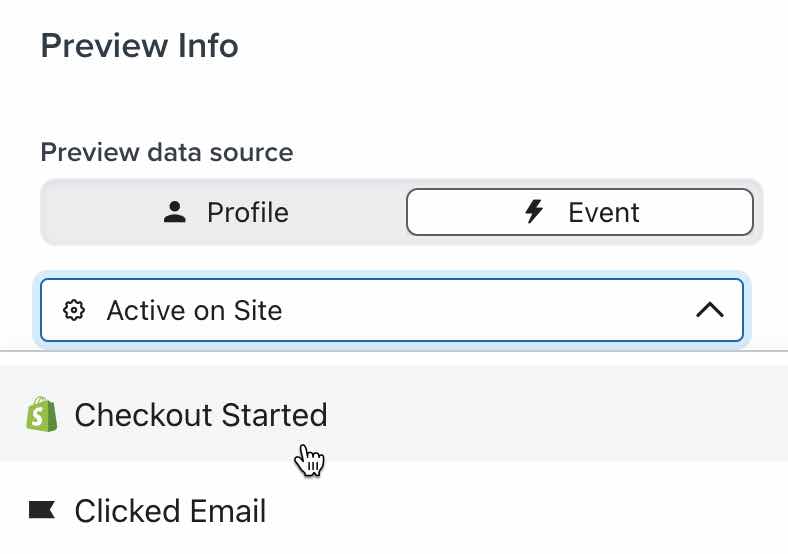Open the Active on Site dropdown
Image resolution: width=788 pixels, height=554 pixels.
coord(391,310)
